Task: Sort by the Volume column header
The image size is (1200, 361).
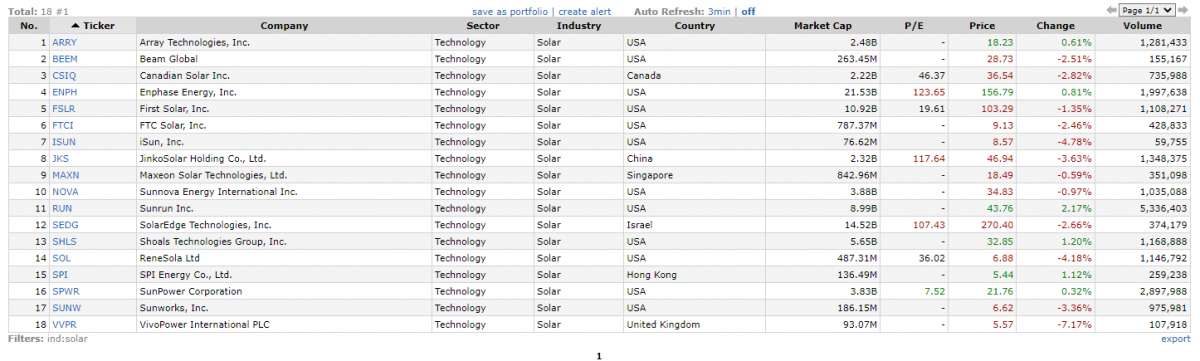Action: [1142, 26]
